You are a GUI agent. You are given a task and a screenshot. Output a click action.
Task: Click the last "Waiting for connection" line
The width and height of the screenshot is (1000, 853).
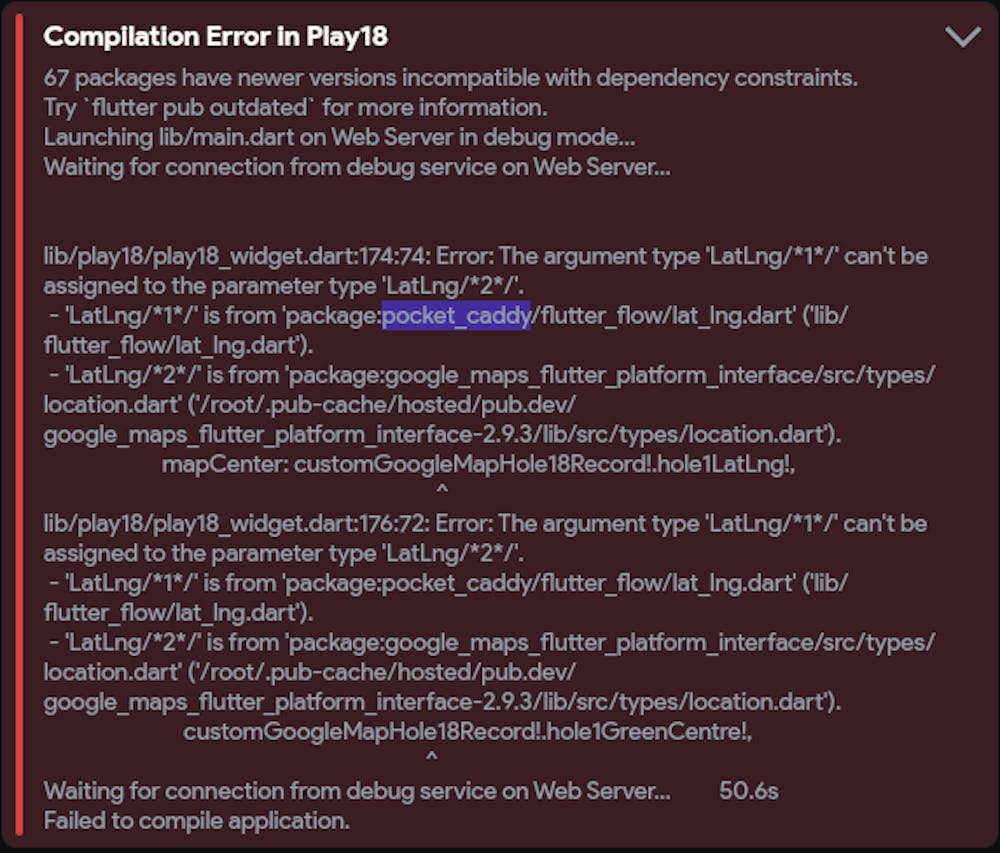357,791
